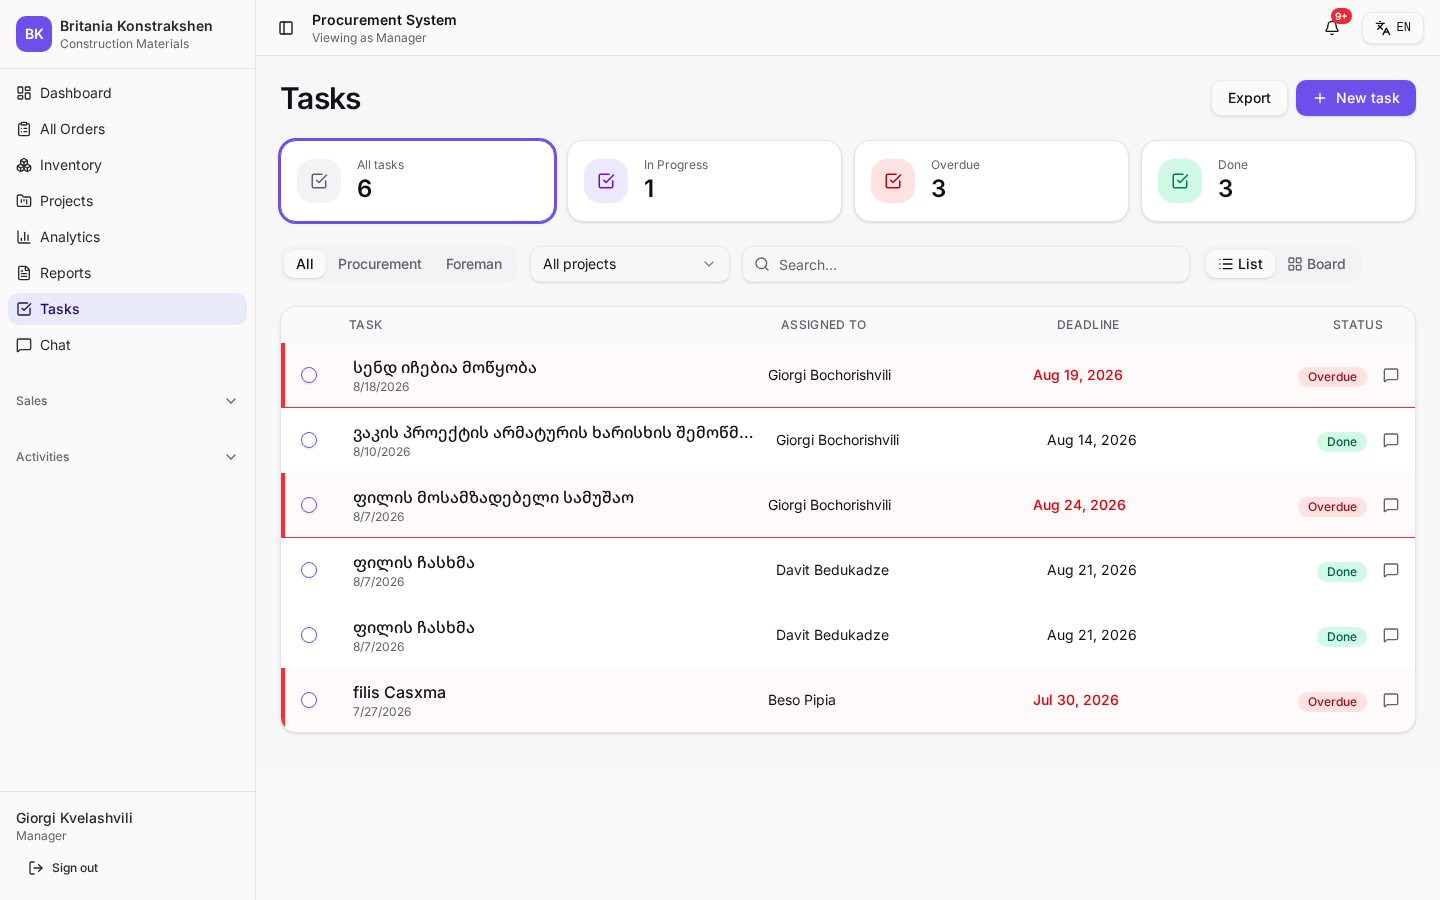
Task: Click the Aug 14, 2026 deadline
Action: [x=1092, y=440]
